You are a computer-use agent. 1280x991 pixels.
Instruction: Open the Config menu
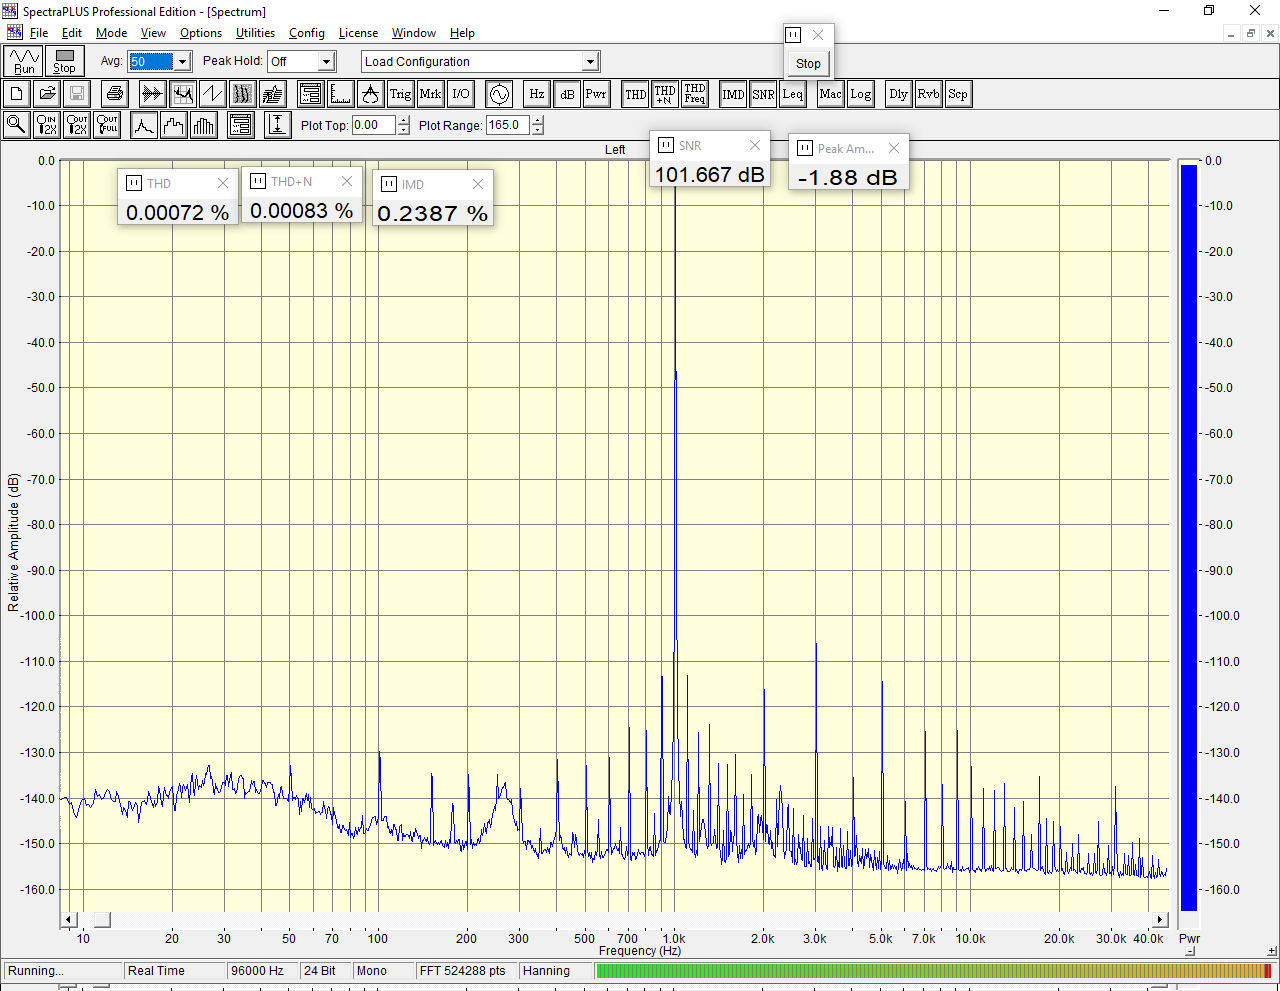coord(307,33)
